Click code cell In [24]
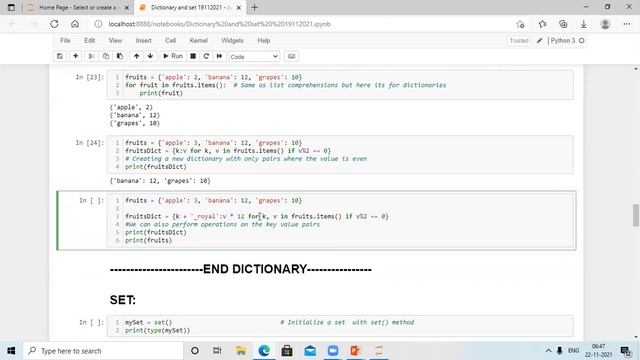The width and height of the screenshot is (640, 360). pos(340,154)
